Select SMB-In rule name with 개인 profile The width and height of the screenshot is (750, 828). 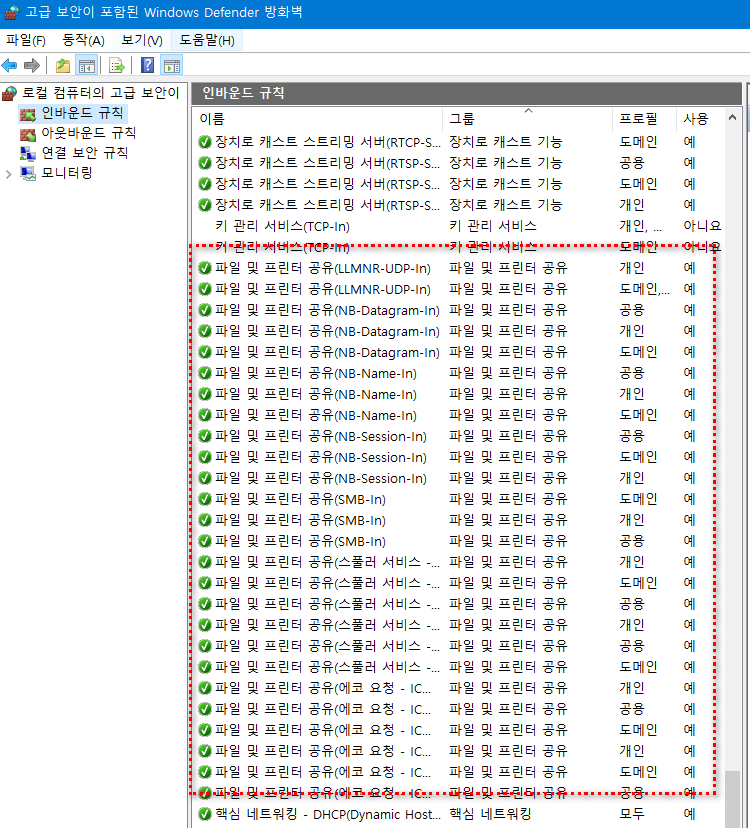pos(300,520)
